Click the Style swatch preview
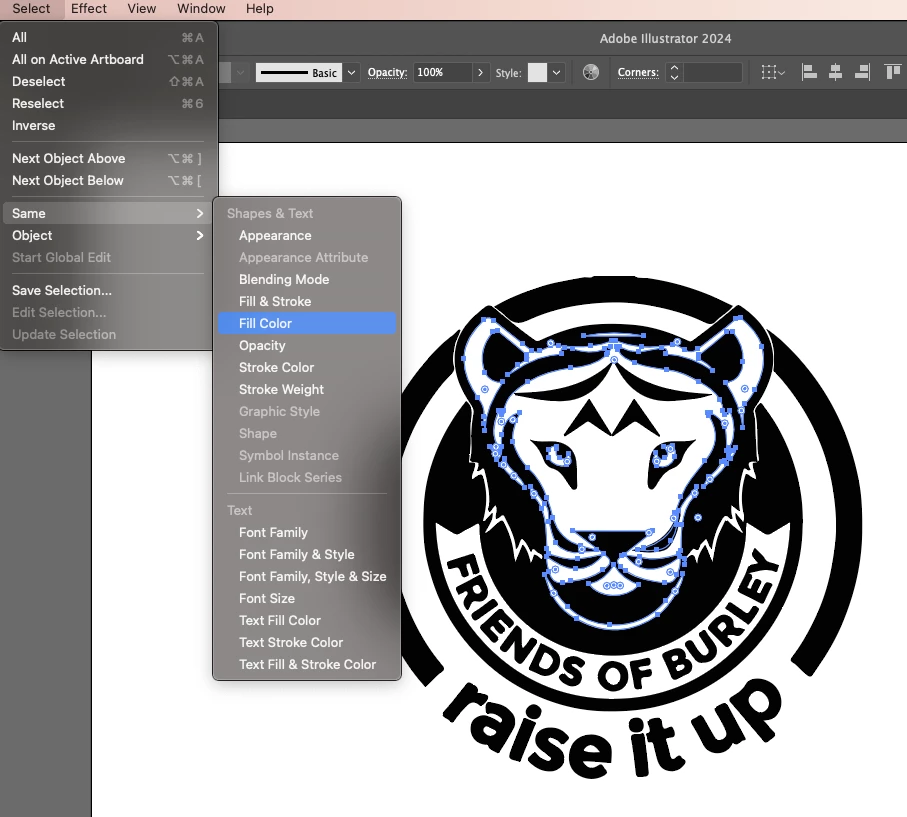Viewport: 907px width, 817px height. 537,73
